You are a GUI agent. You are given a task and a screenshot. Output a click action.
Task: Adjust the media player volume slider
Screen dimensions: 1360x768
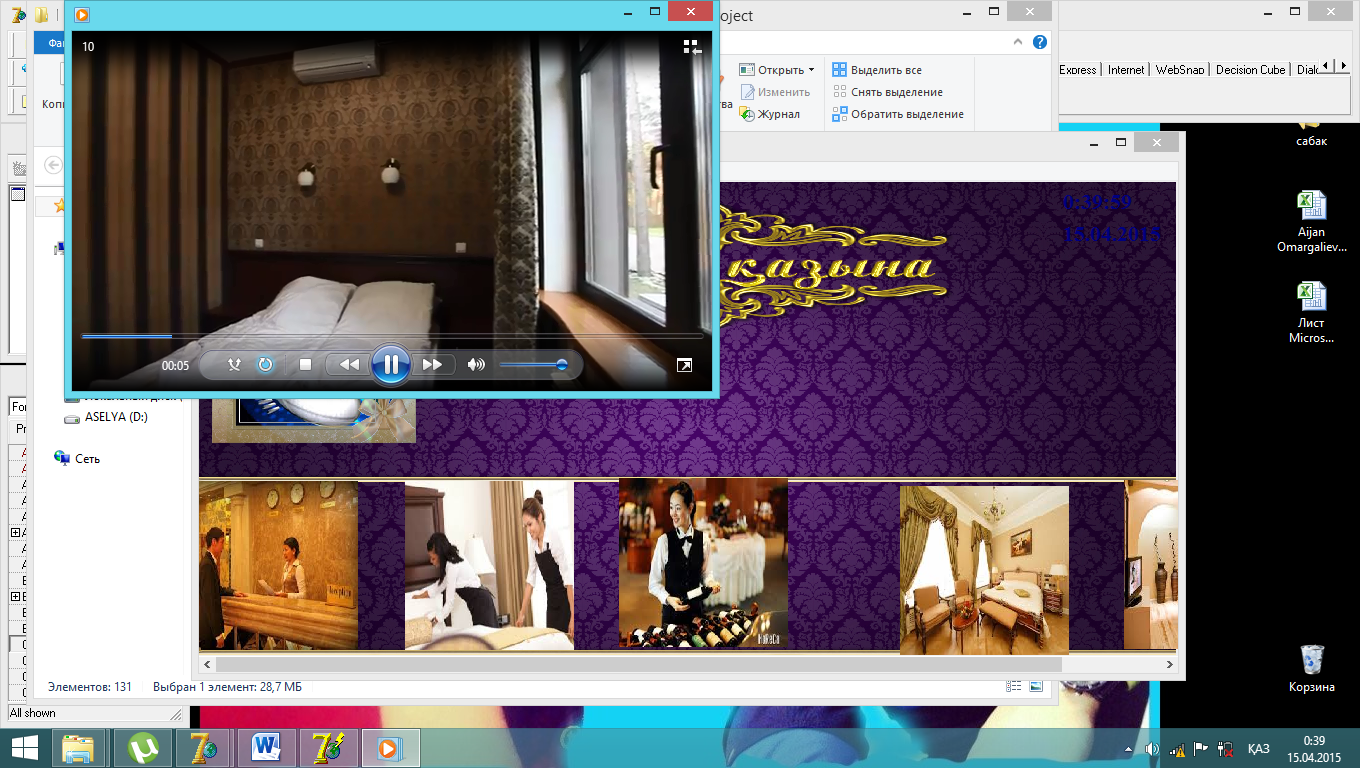click(534, 365)
